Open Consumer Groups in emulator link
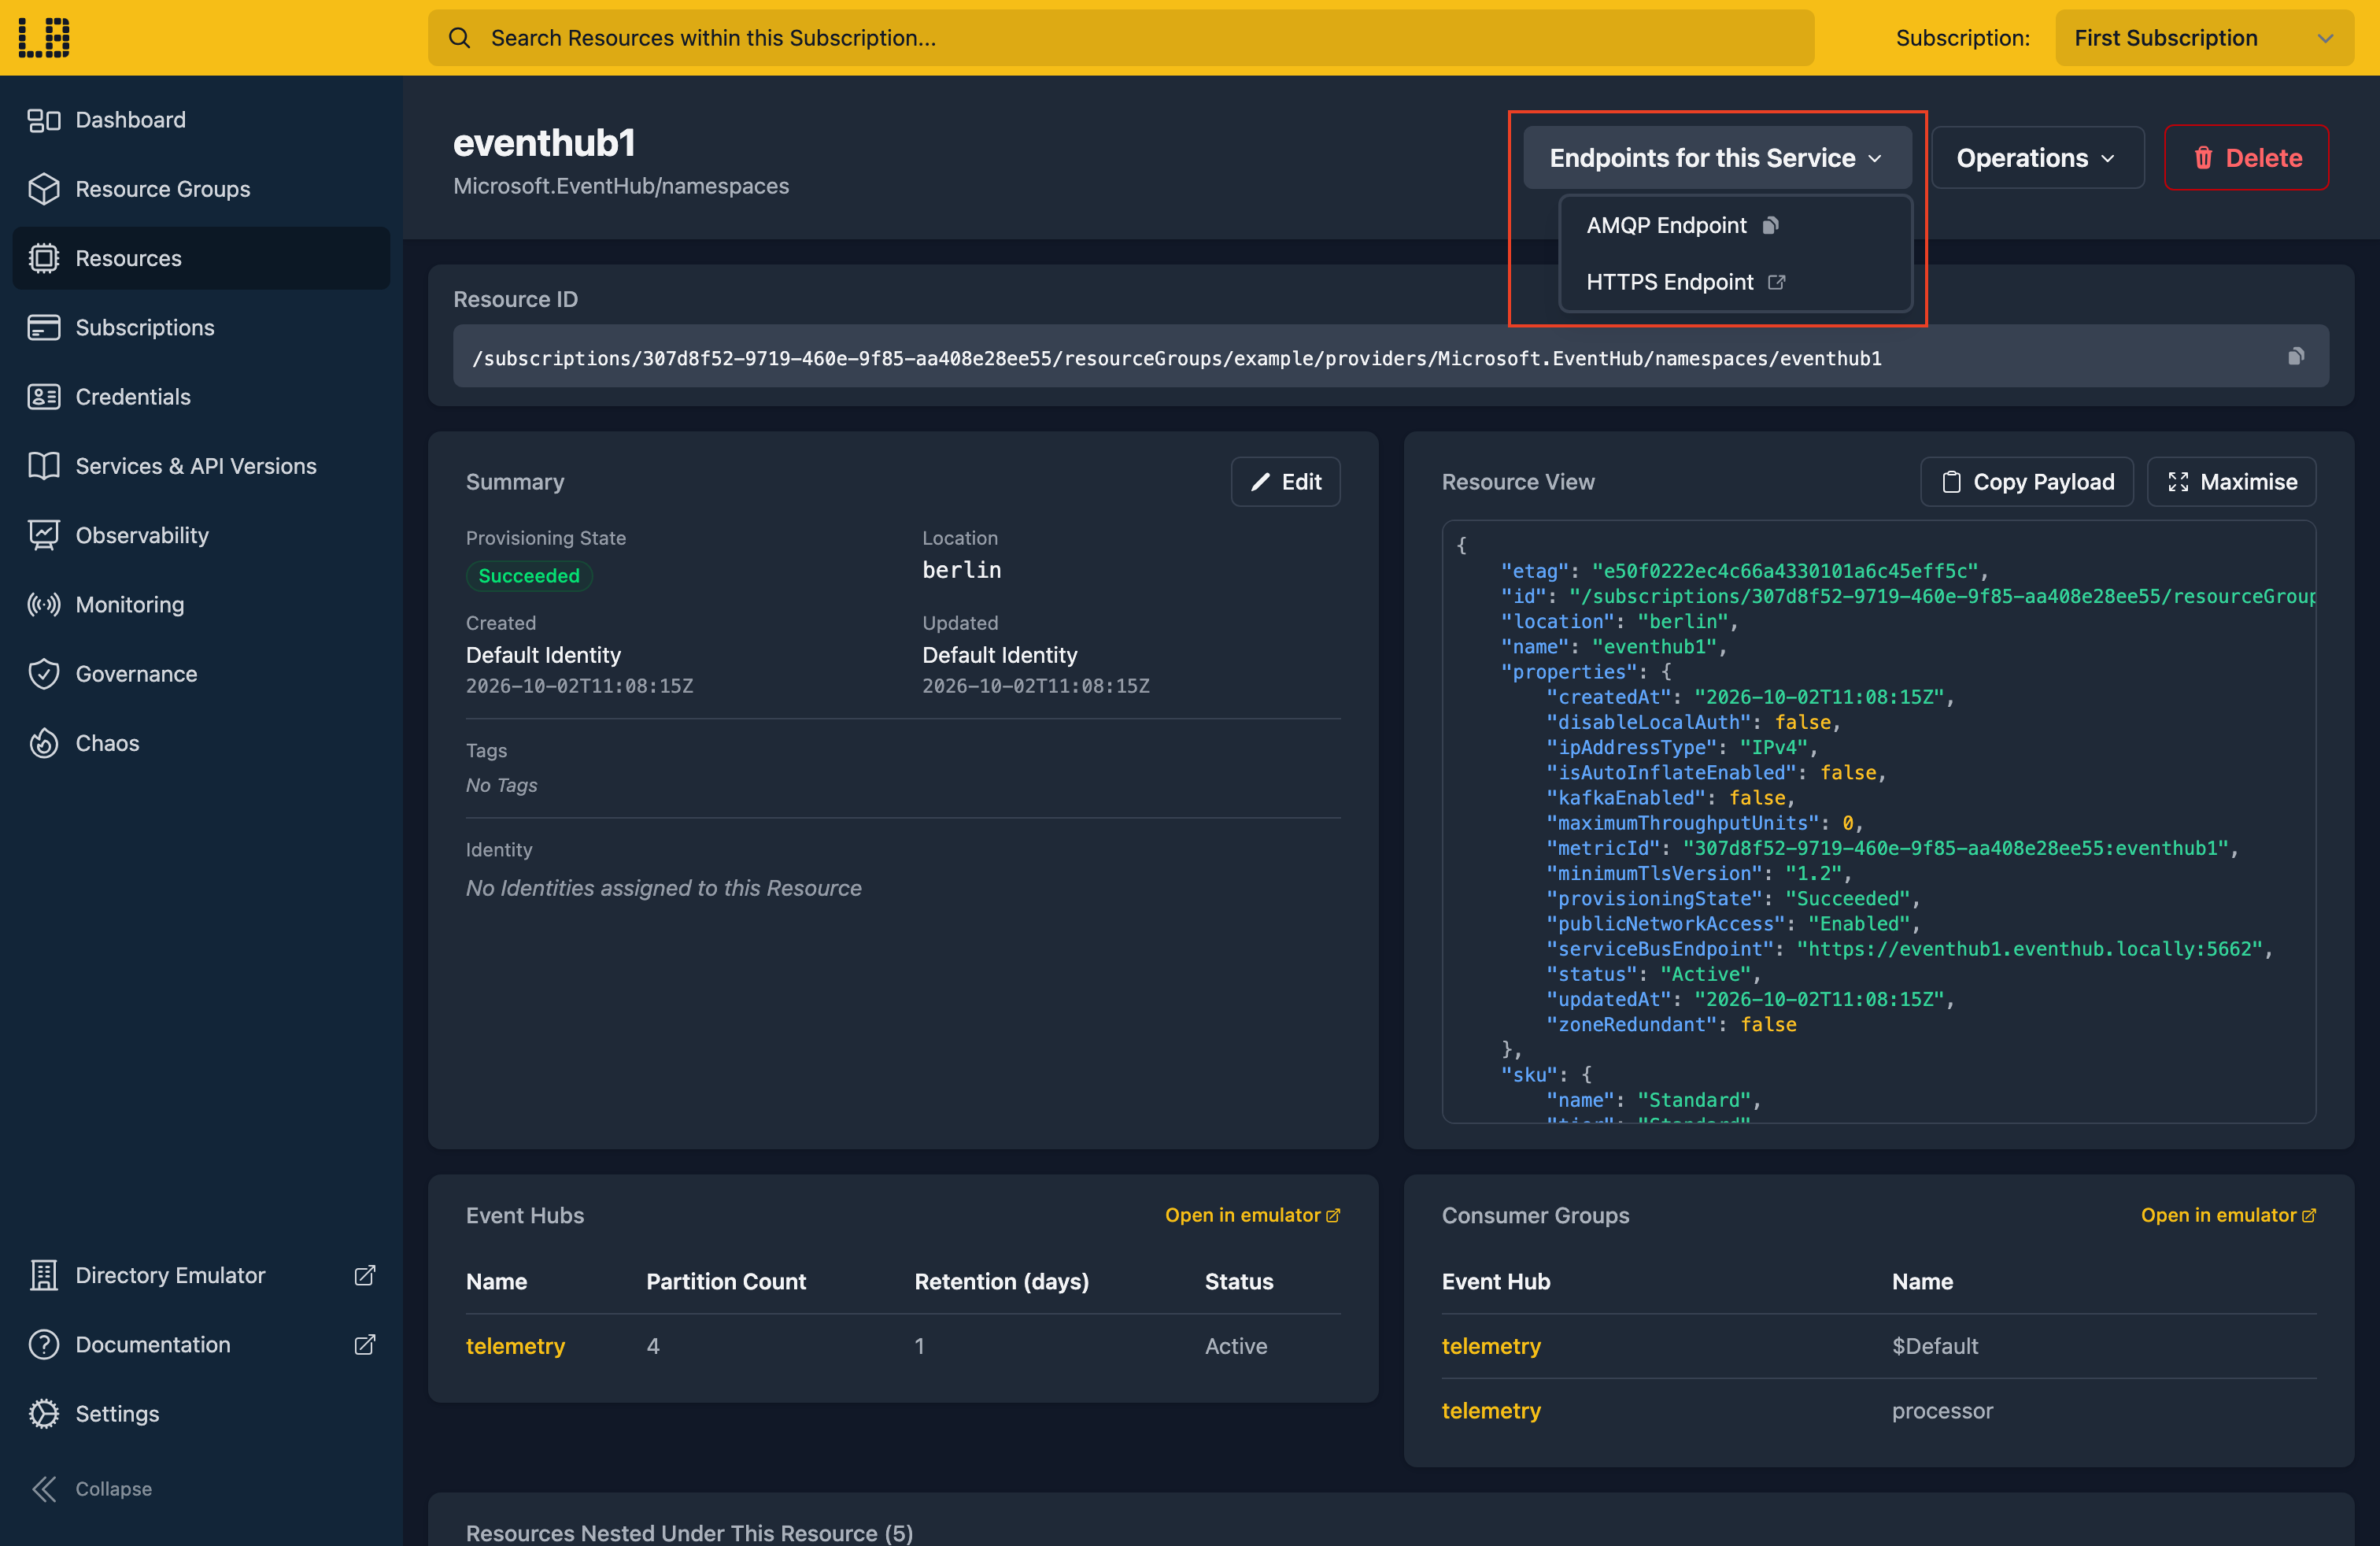The image size is (2380, 1546). pyautogui.click(x=2228, y=1215)
